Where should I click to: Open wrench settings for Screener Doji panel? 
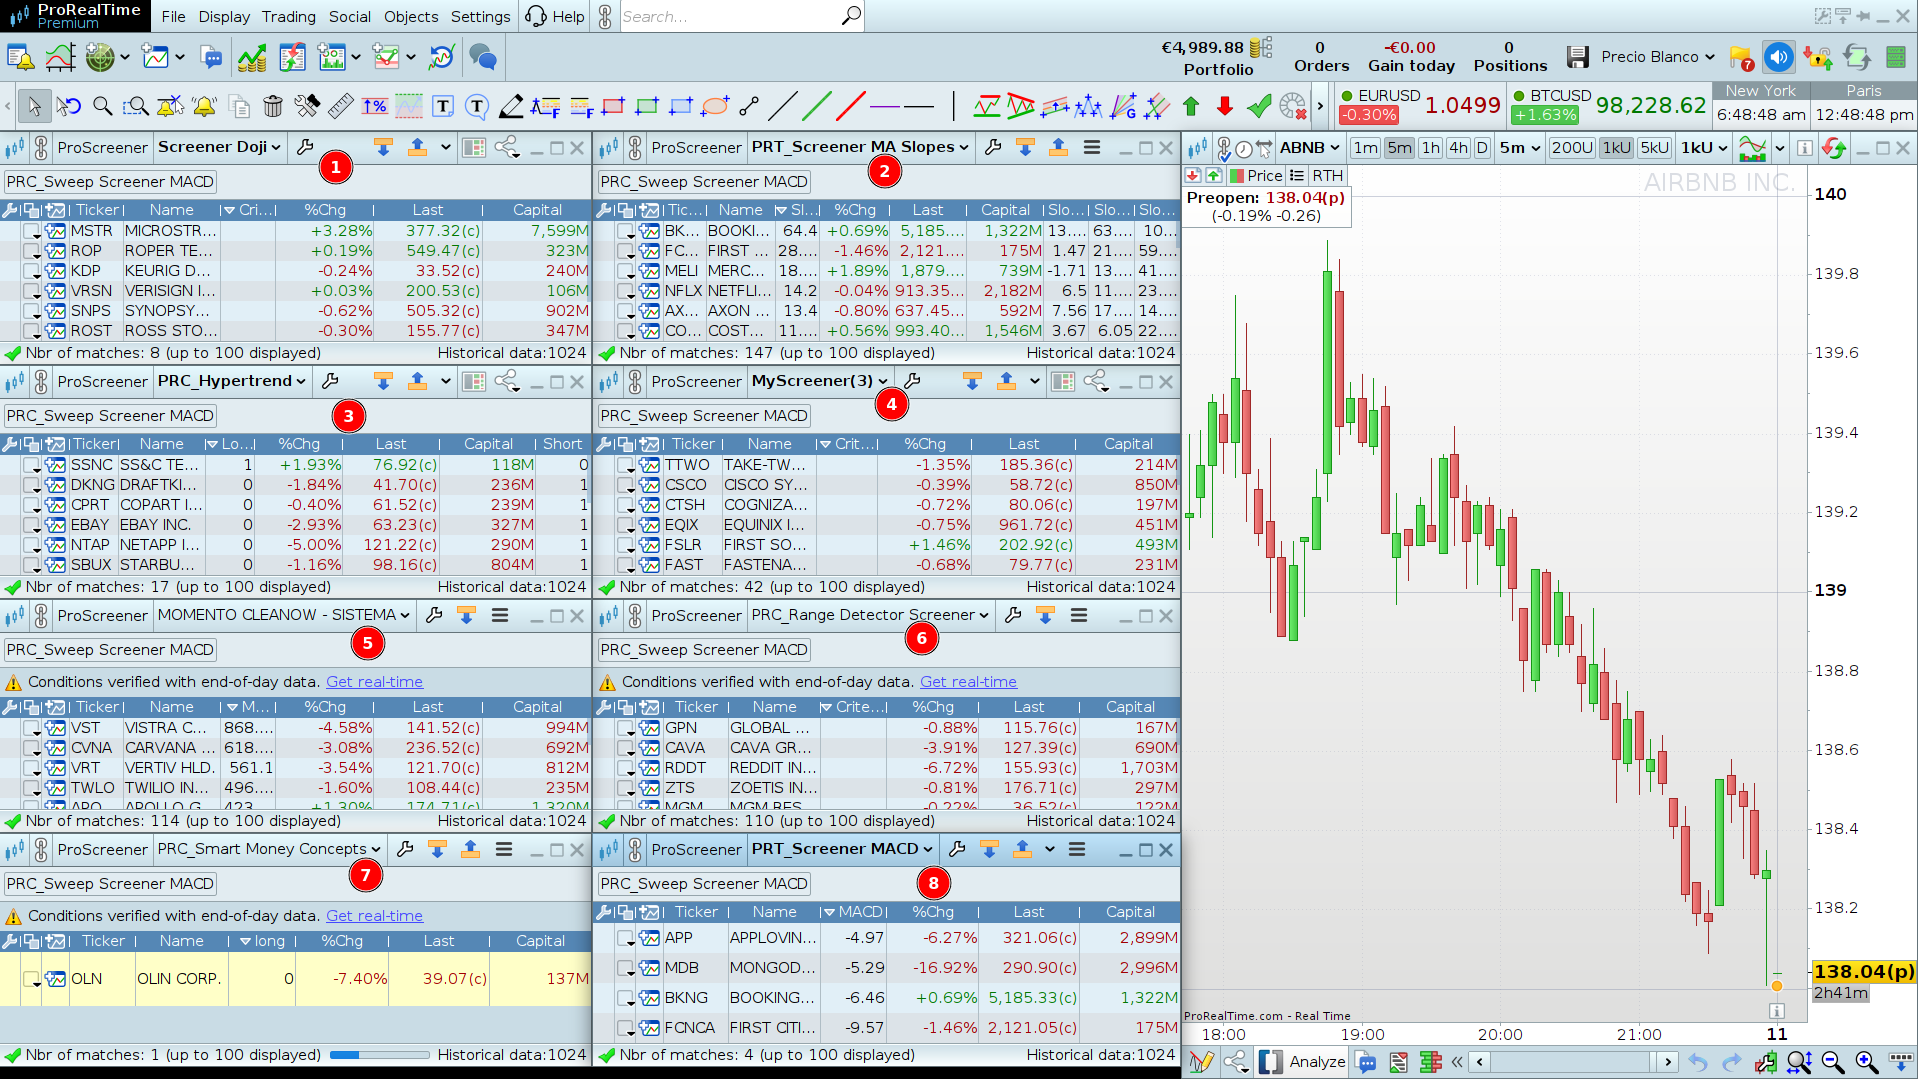click(305, 148)
